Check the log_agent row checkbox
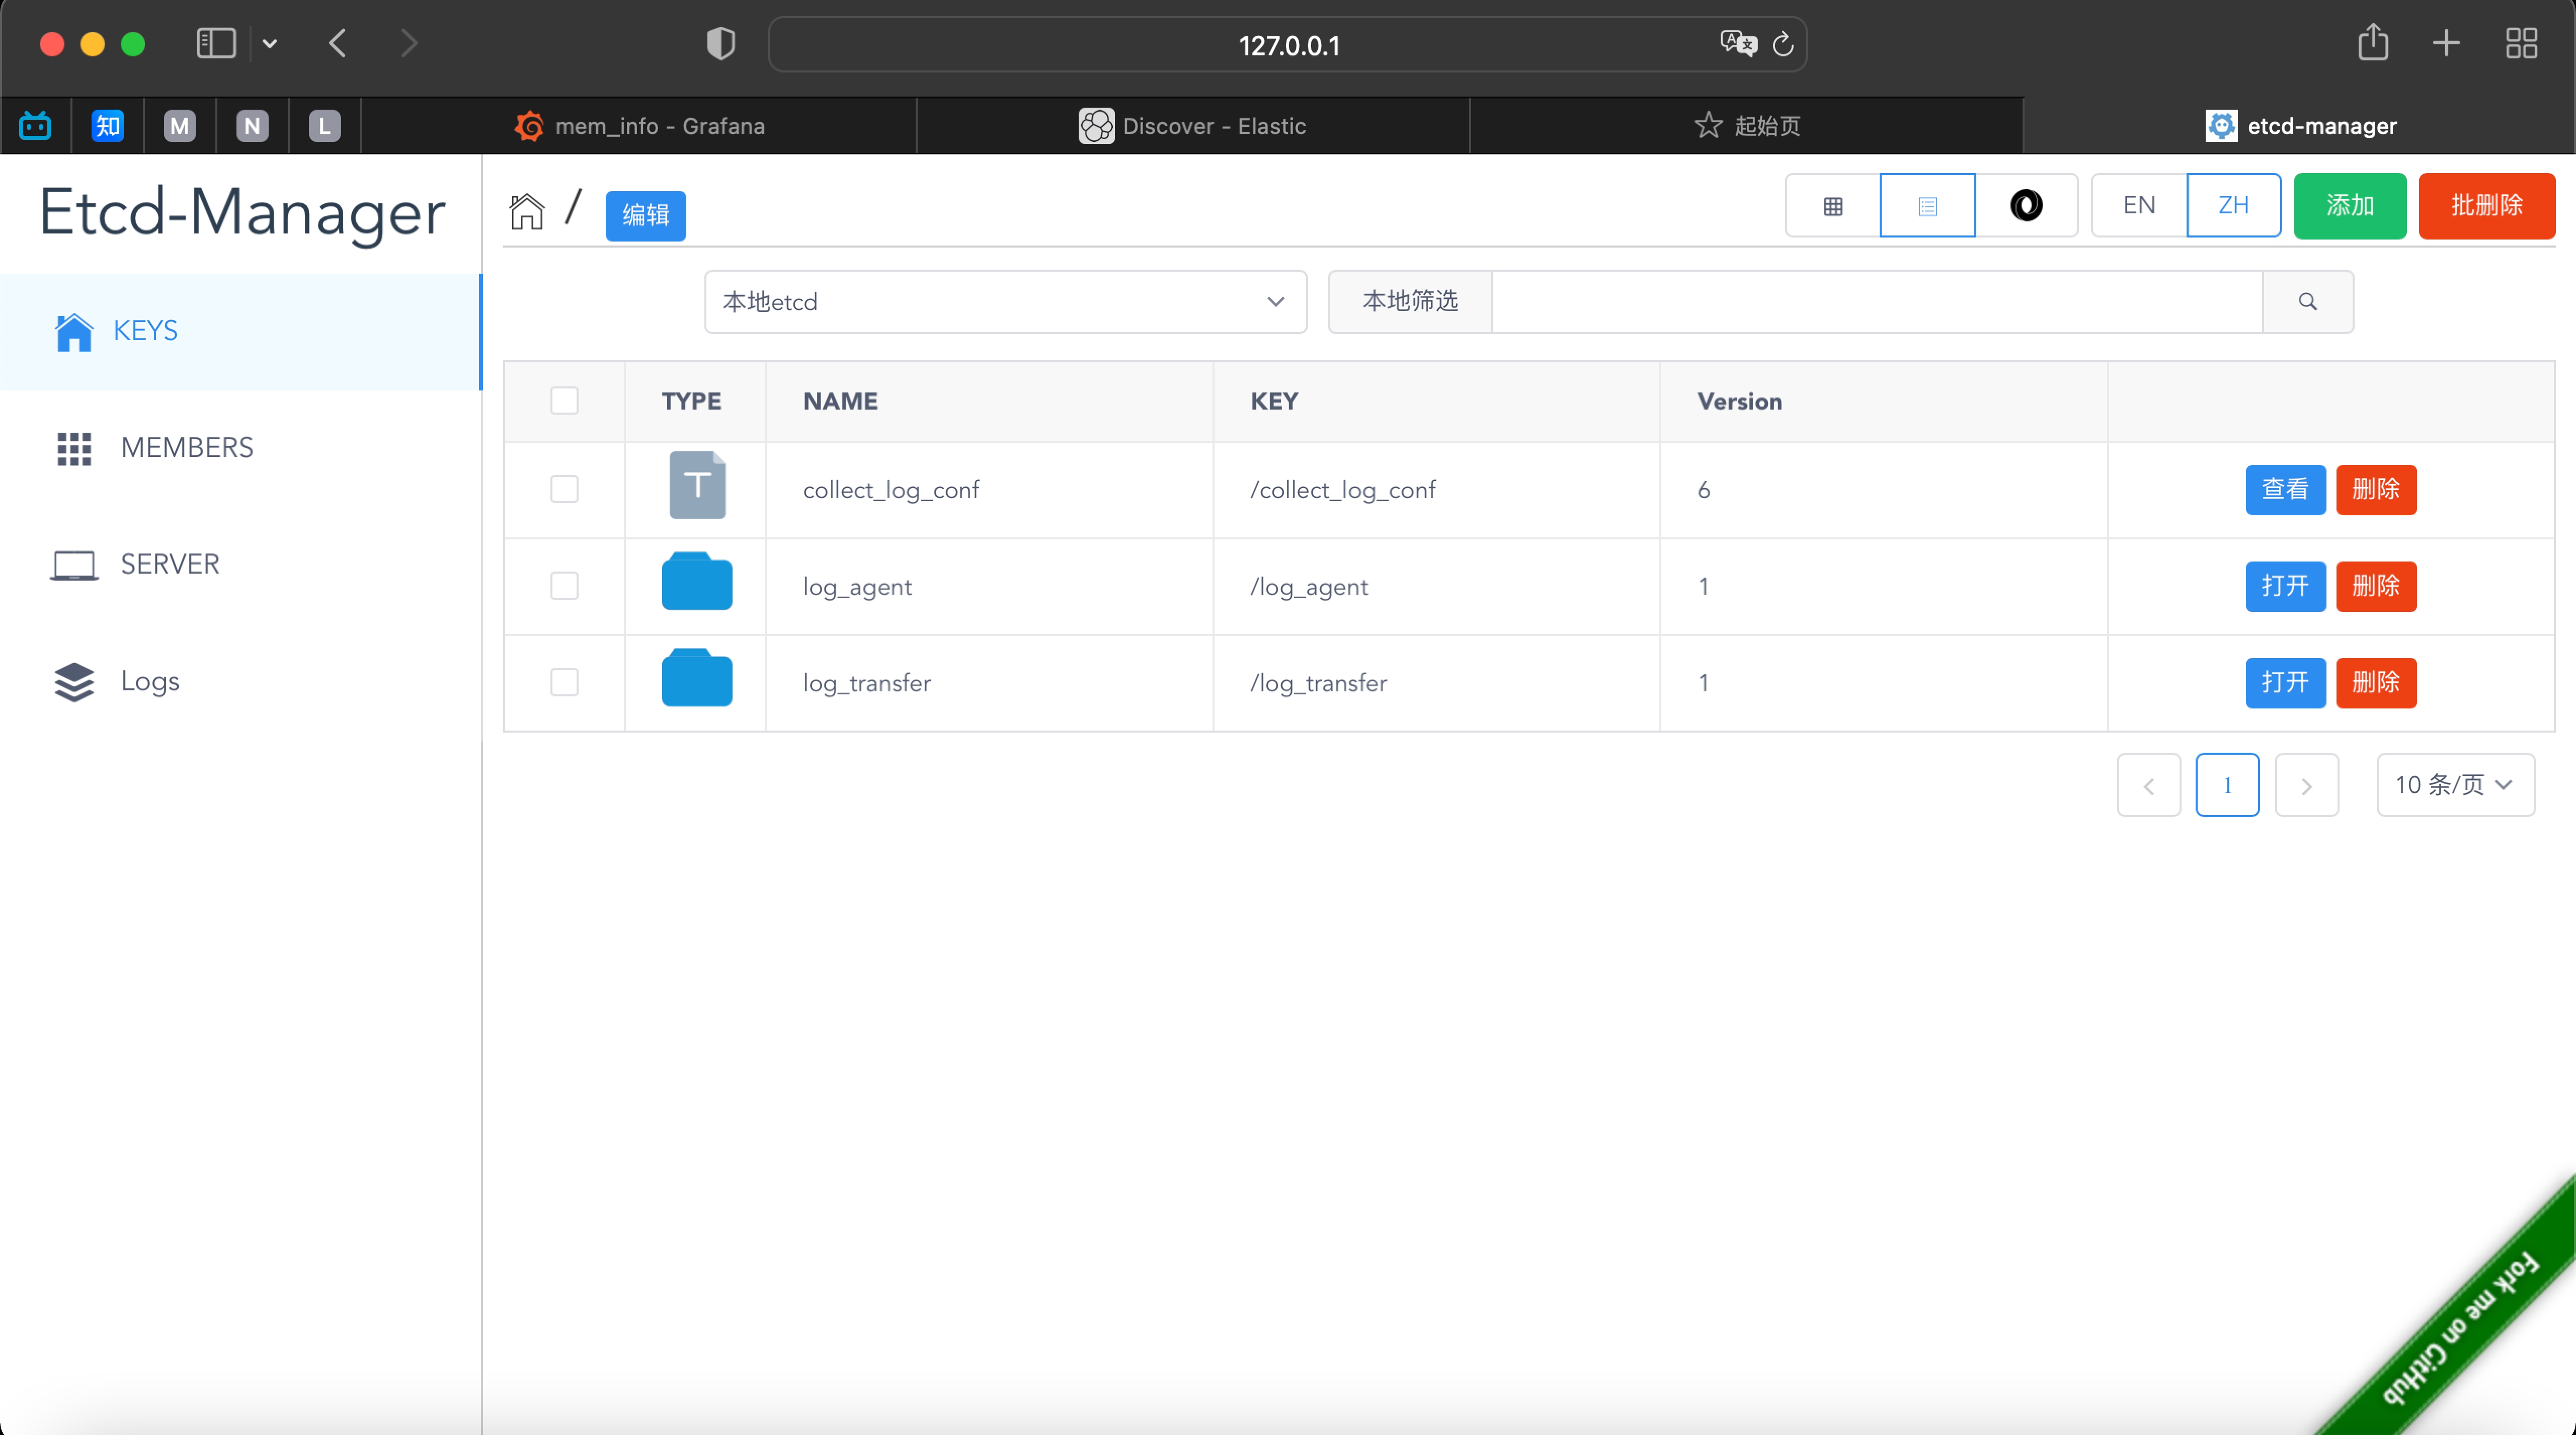Screen dimensions: 2576x1435 pyautogui.click(x=565, y=586)
